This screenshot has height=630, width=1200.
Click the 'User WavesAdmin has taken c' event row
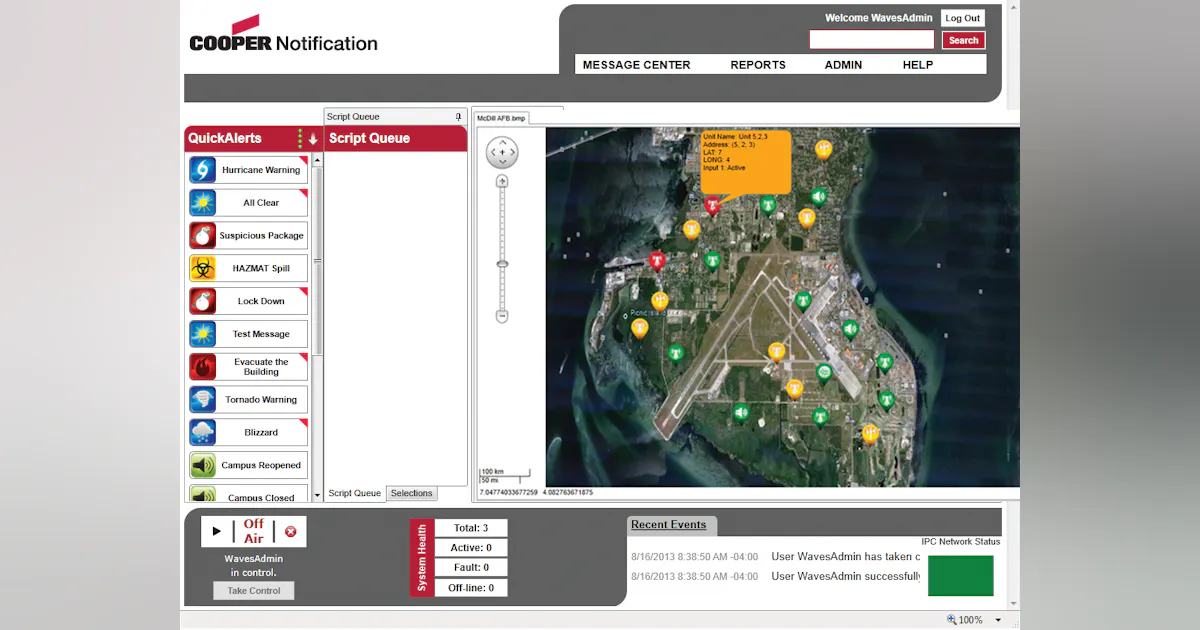(775, 557)
